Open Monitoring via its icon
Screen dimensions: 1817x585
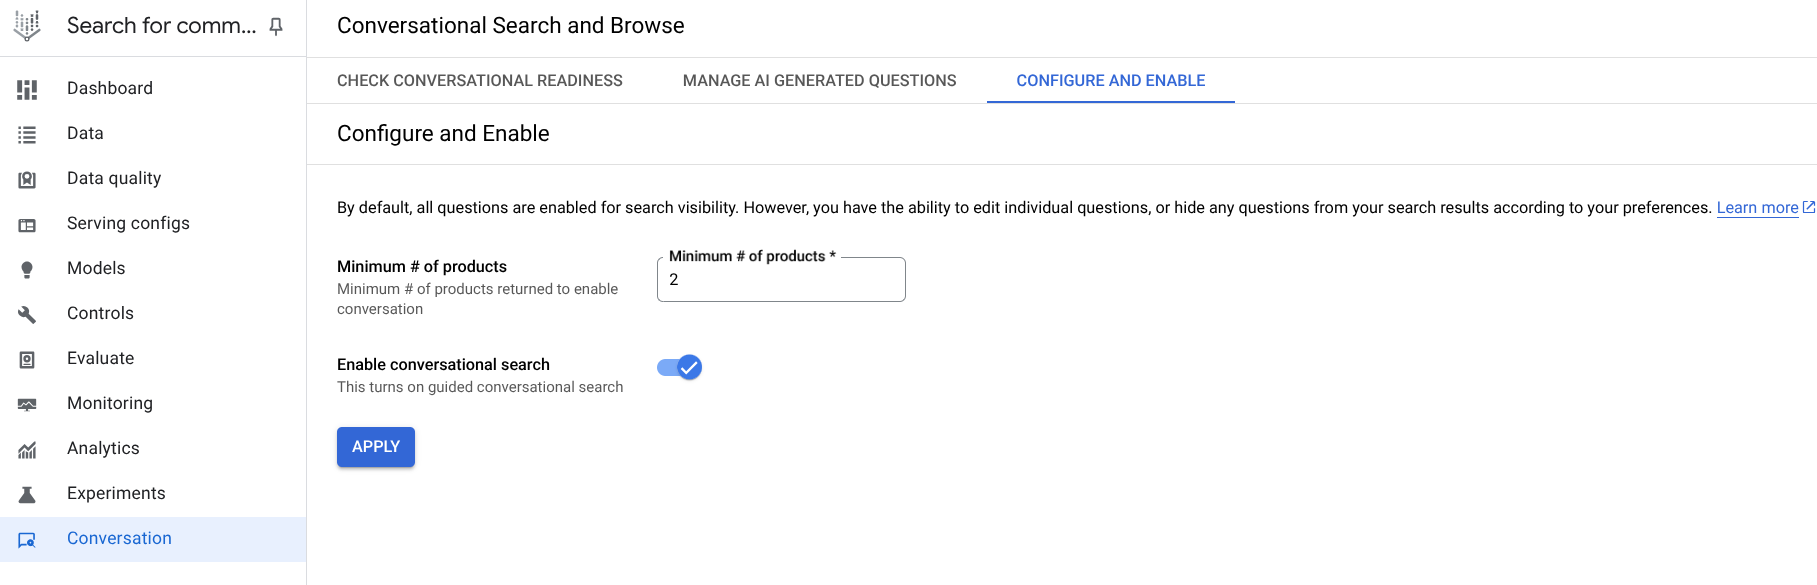pos(27,404)
